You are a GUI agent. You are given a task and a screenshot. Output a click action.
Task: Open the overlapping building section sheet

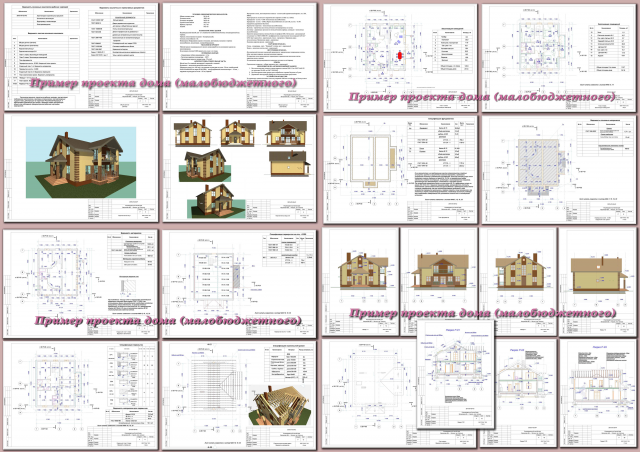(x=456, y=374)
